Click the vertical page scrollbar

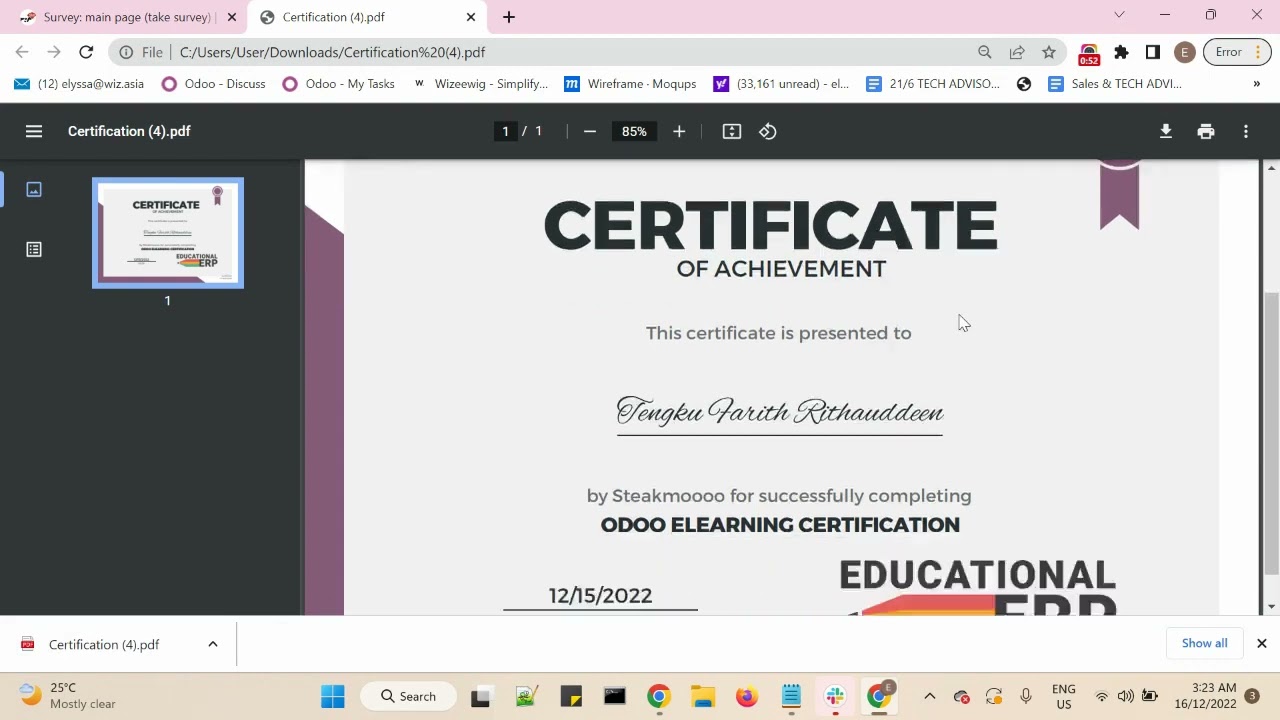pyautogui.click(x=1271, y=435)
